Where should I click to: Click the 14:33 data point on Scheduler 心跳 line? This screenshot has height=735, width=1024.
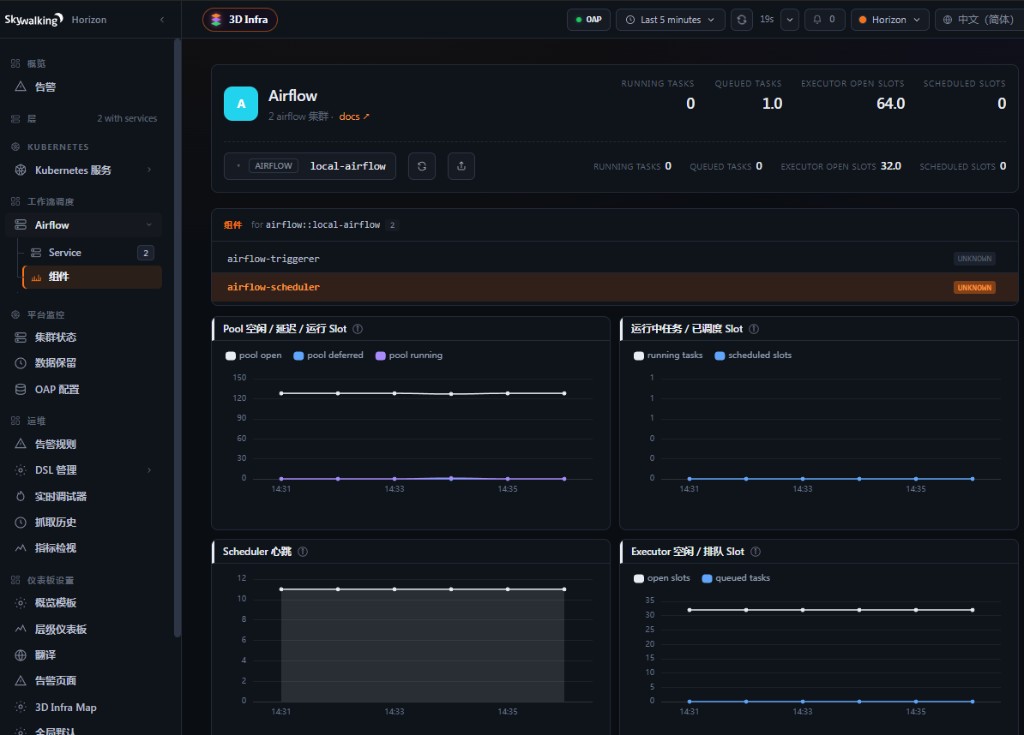click(394, 589)
